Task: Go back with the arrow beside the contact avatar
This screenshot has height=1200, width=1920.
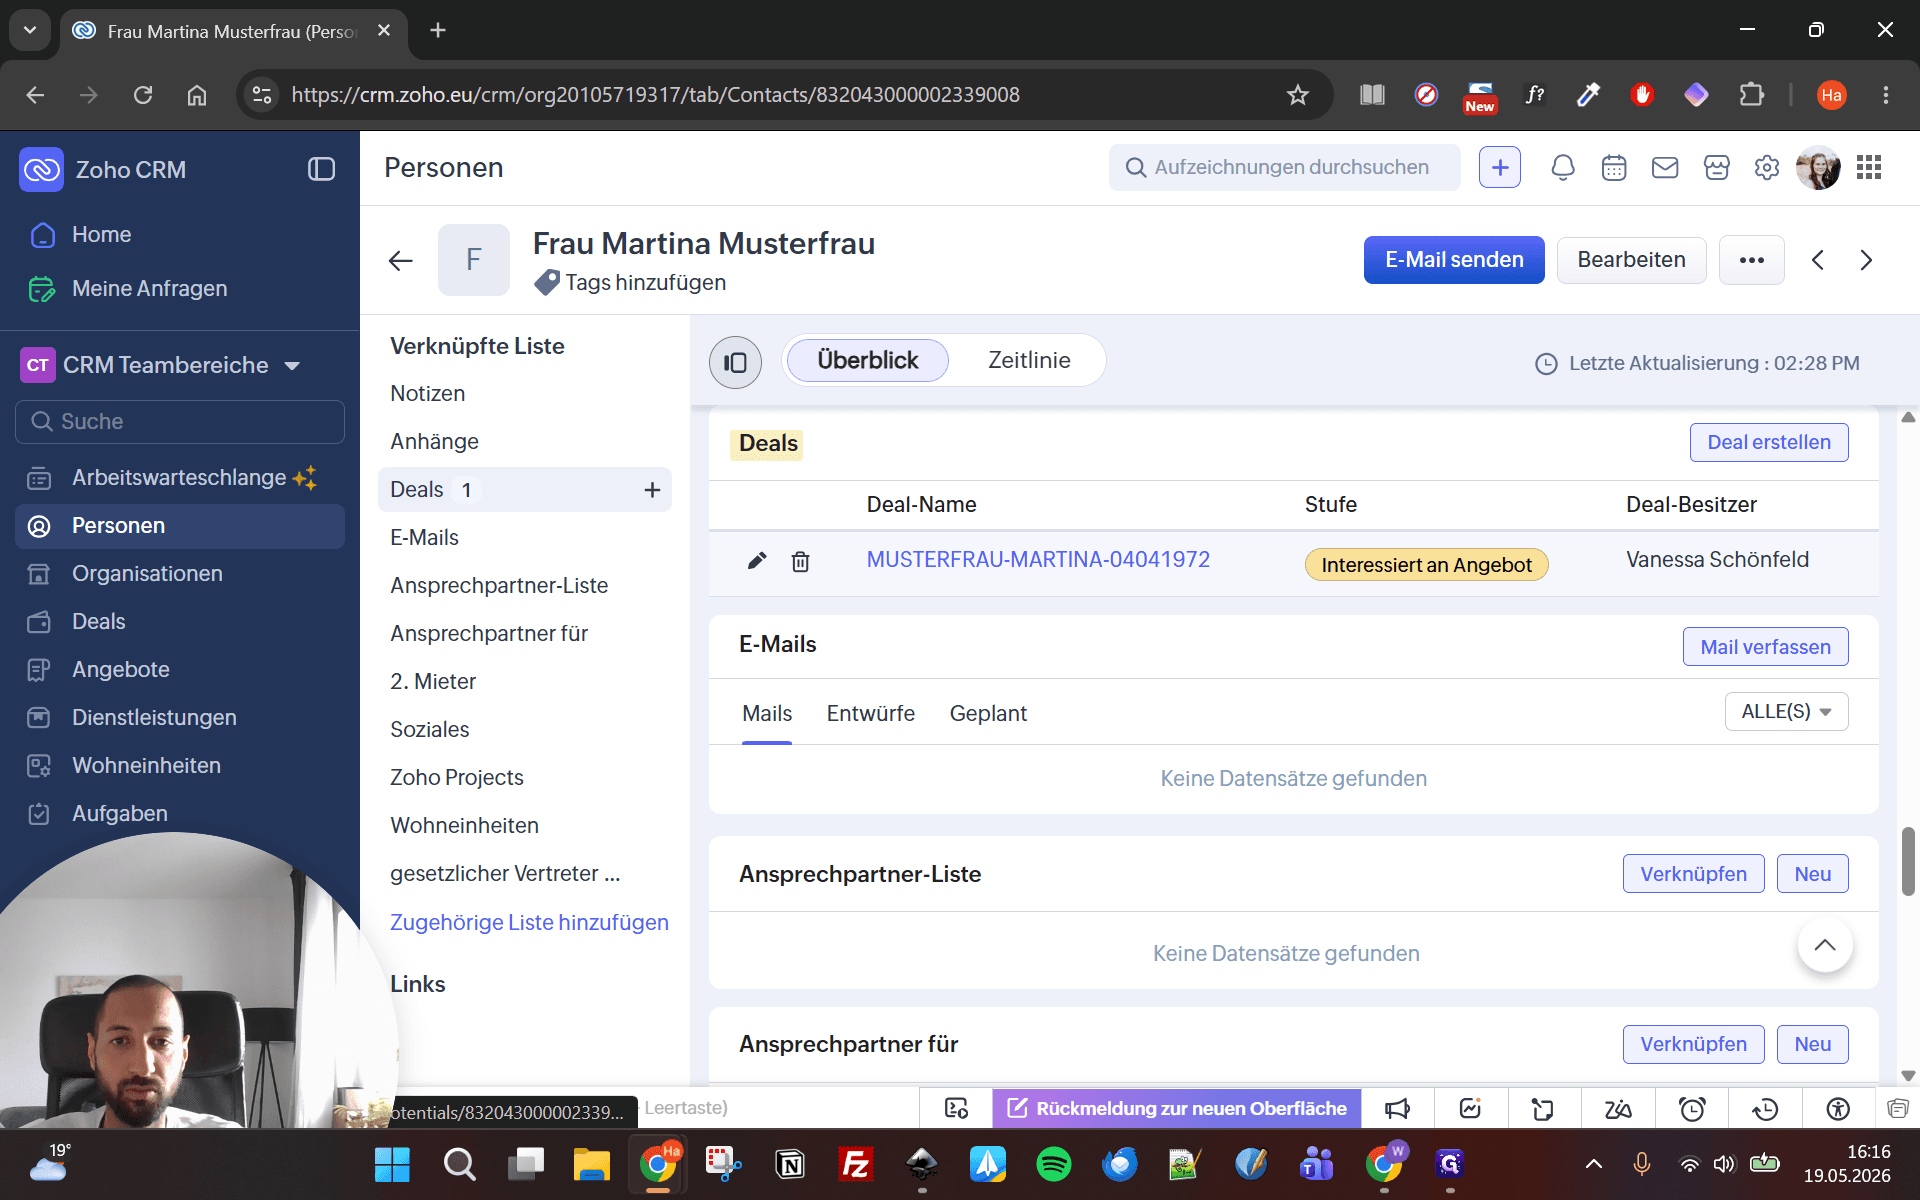Action: click(x=401, y=261)
